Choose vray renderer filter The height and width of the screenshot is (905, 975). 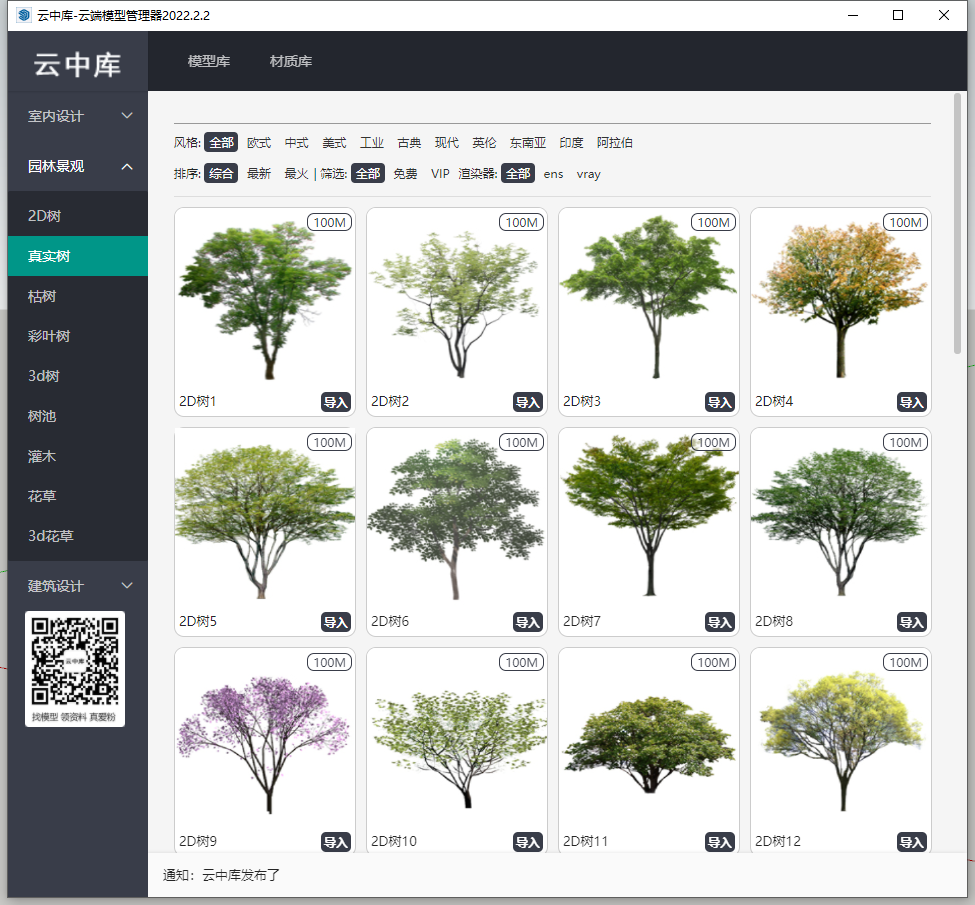click(589, 174)
